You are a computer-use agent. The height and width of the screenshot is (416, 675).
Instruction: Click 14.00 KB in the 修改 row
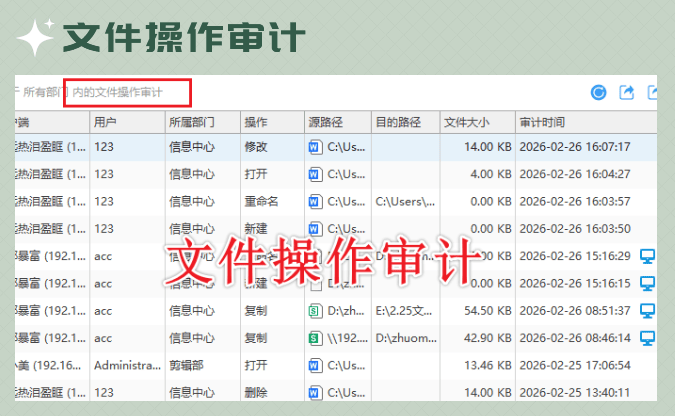pyautogui.click(x=487, y=147)
